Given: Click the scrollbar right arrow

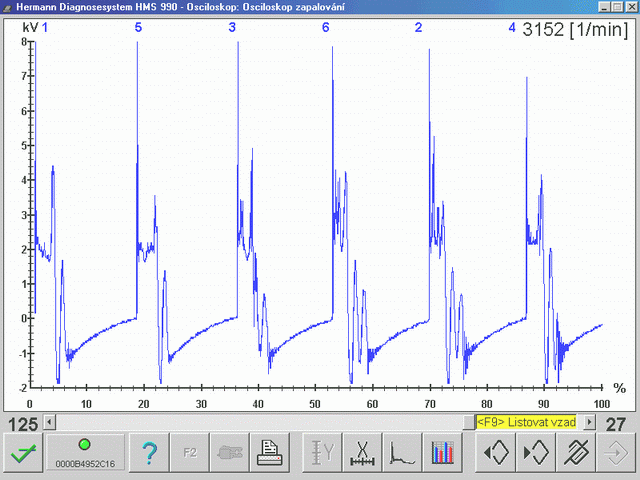Looking at the screenshot, I should click(589, 422).
